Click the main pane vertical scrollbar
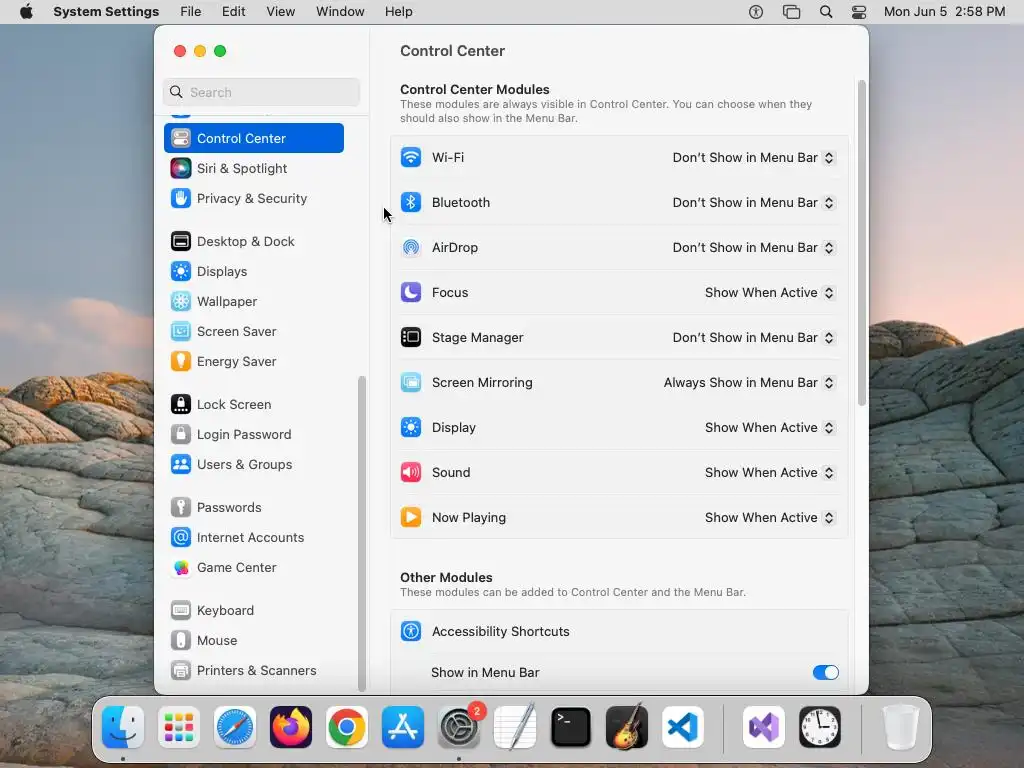Screen dimensions: 1024x768 point(862,242)
